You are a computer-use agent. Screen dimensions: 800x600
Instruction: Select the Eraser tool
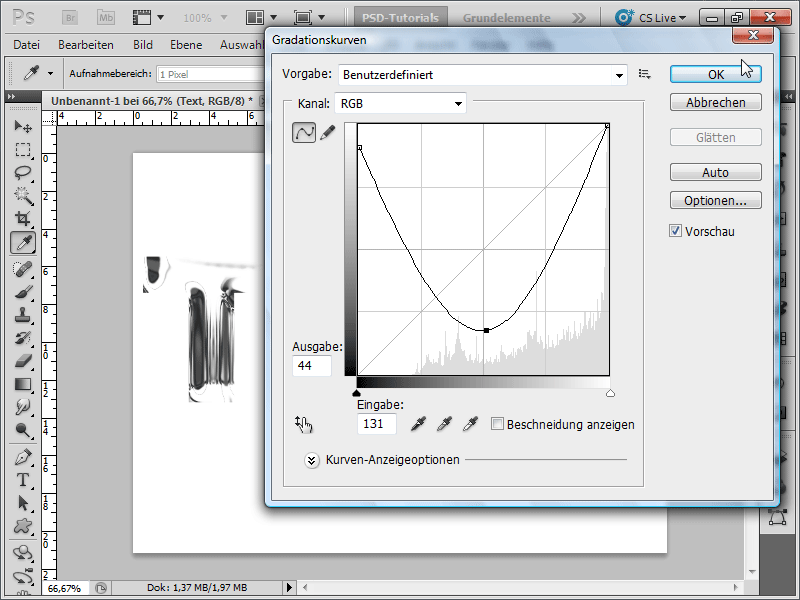(23, 361)
